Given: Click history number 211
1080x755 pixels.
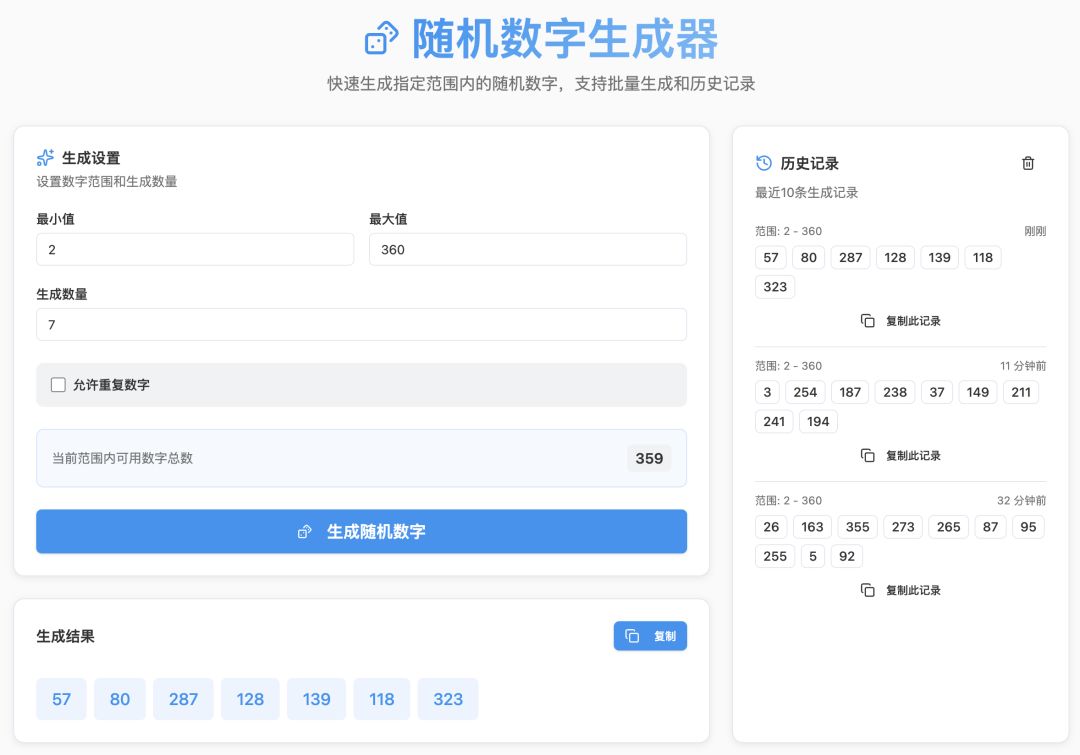Looking at the screenshot, I should point(1021,392).
